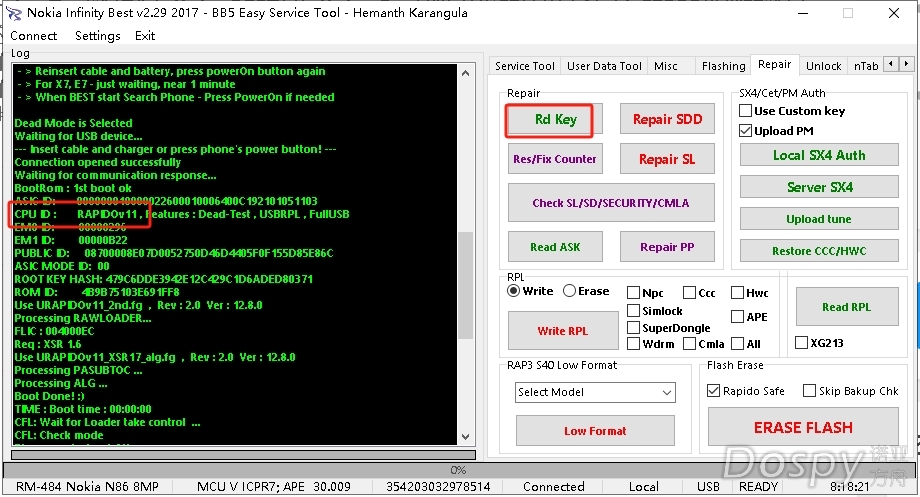The height and width of the screenshot is (497, 920).
Task: Click the 'RM-484 Nokia N86 8MP' status entry
Action: coord(87,486)
